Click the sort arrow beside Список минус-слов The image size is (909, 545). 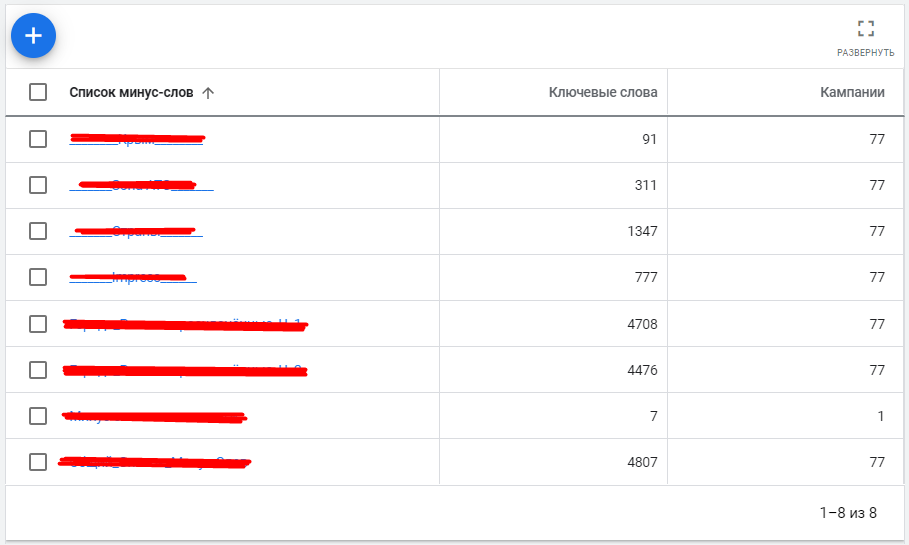point(208,93)
